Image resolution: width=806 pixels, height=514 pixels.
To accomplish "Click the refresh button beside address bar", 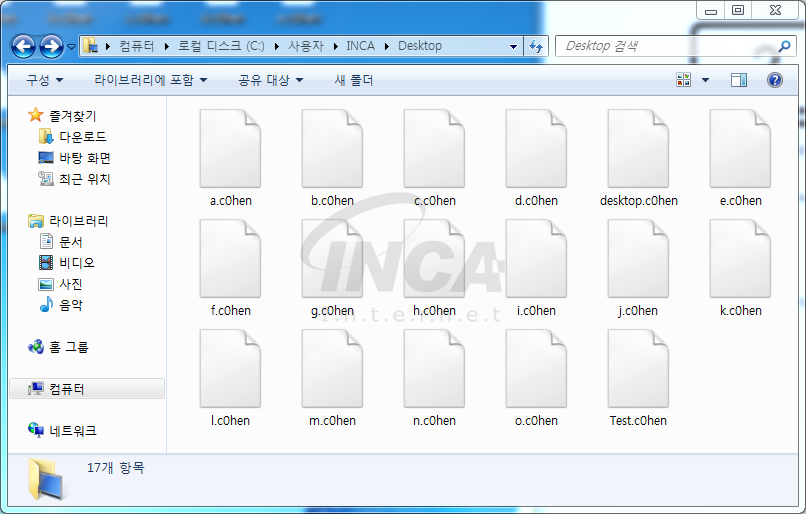I will (536, 46).
